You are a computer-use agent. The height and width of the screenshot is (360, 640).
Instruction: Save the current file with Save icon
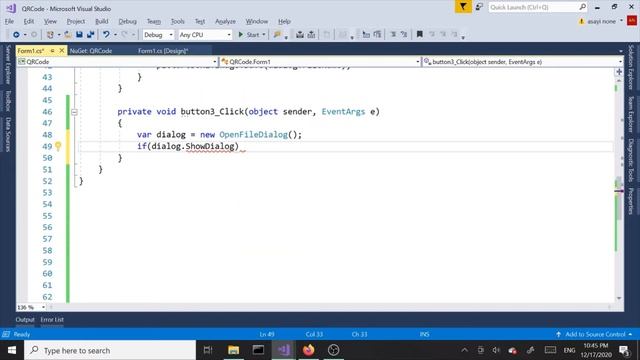[x=79, y=35]
